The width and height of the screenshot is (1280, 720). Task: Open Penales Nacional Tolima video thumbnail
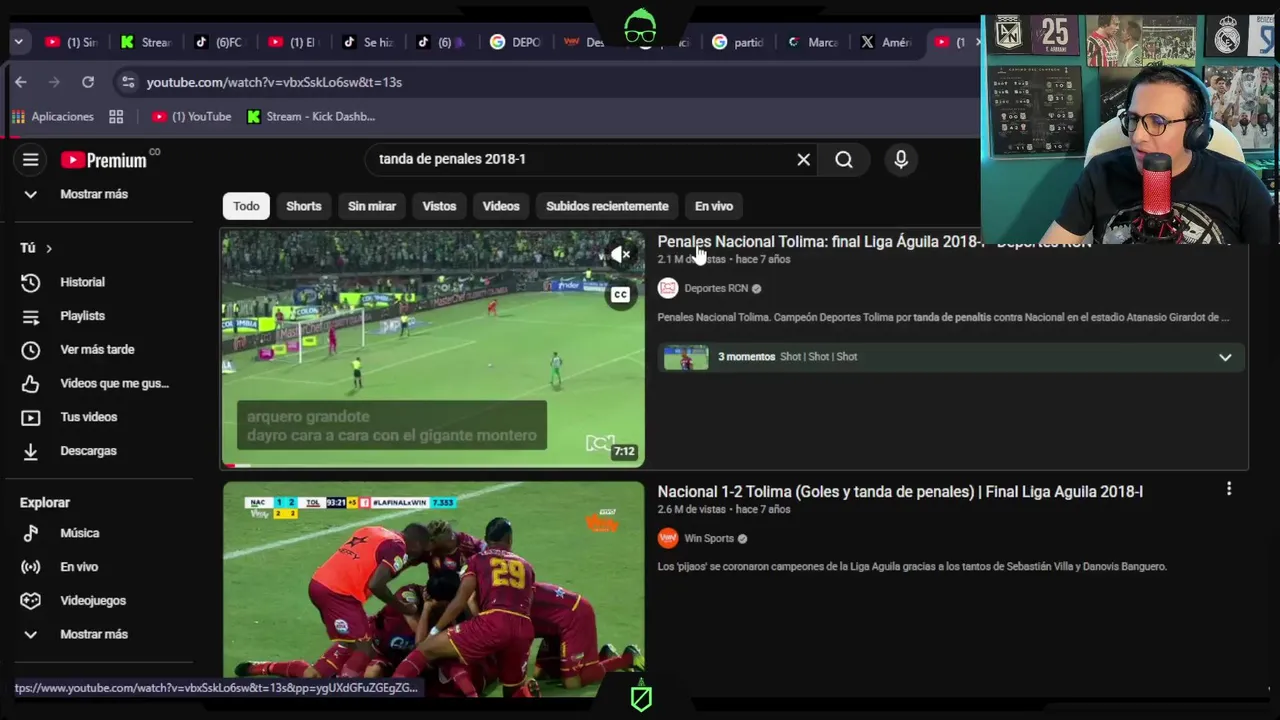(x=433, y=349)
